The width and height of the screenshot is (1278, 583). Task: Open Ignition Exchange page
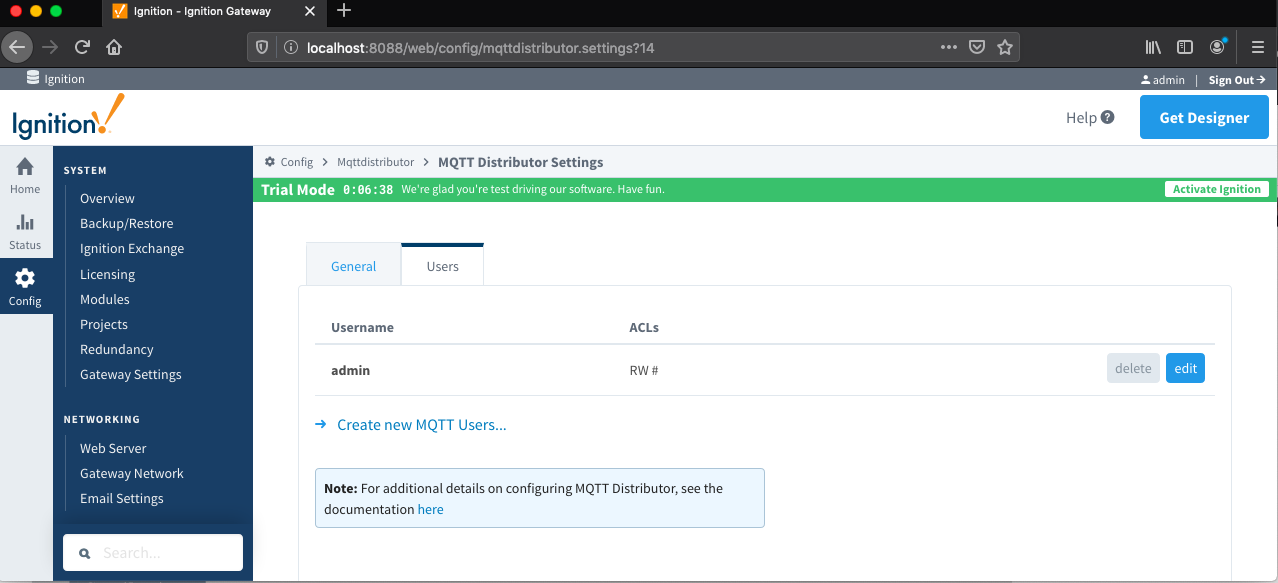click(132, 248)
